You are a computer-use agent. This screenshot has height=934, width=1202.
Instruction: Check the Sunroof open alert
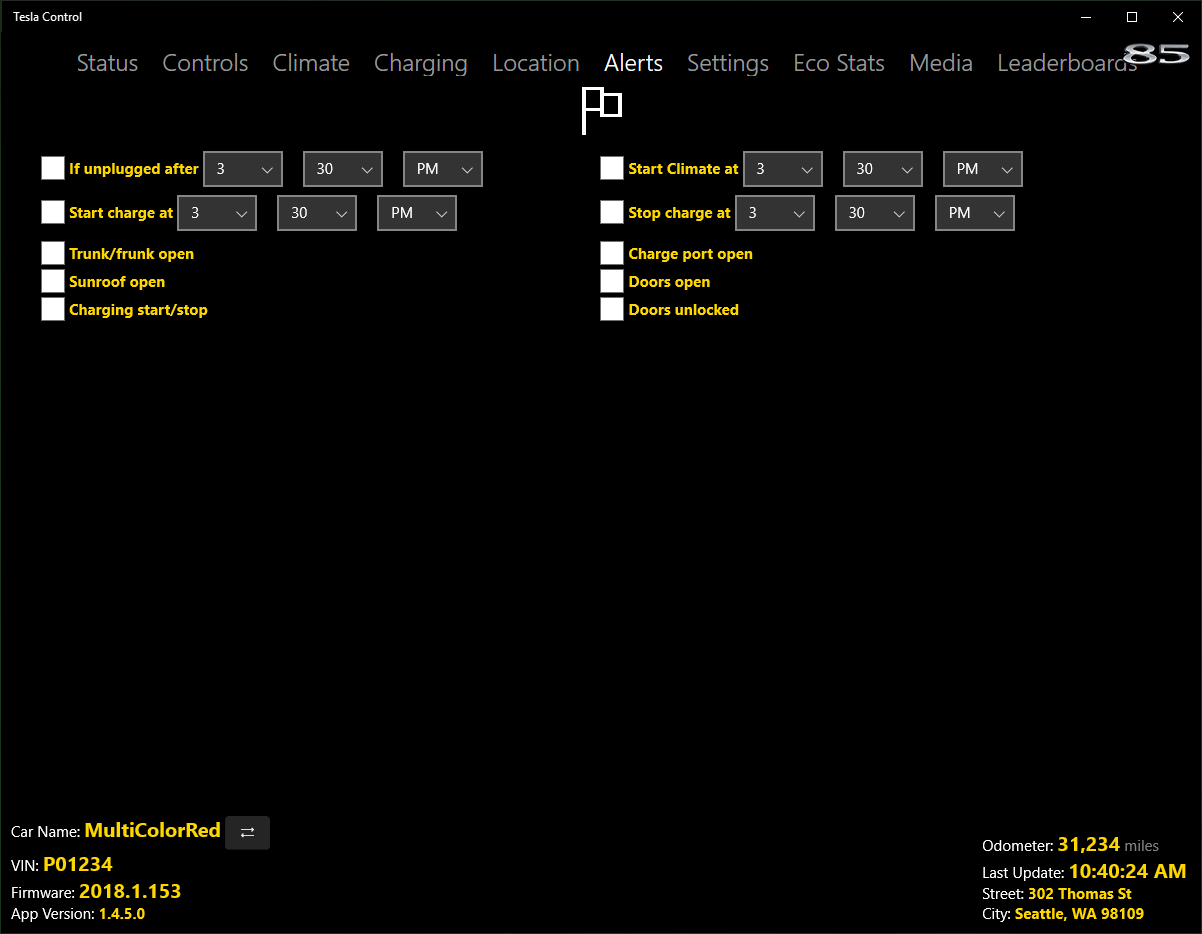(x=53, y=281)
